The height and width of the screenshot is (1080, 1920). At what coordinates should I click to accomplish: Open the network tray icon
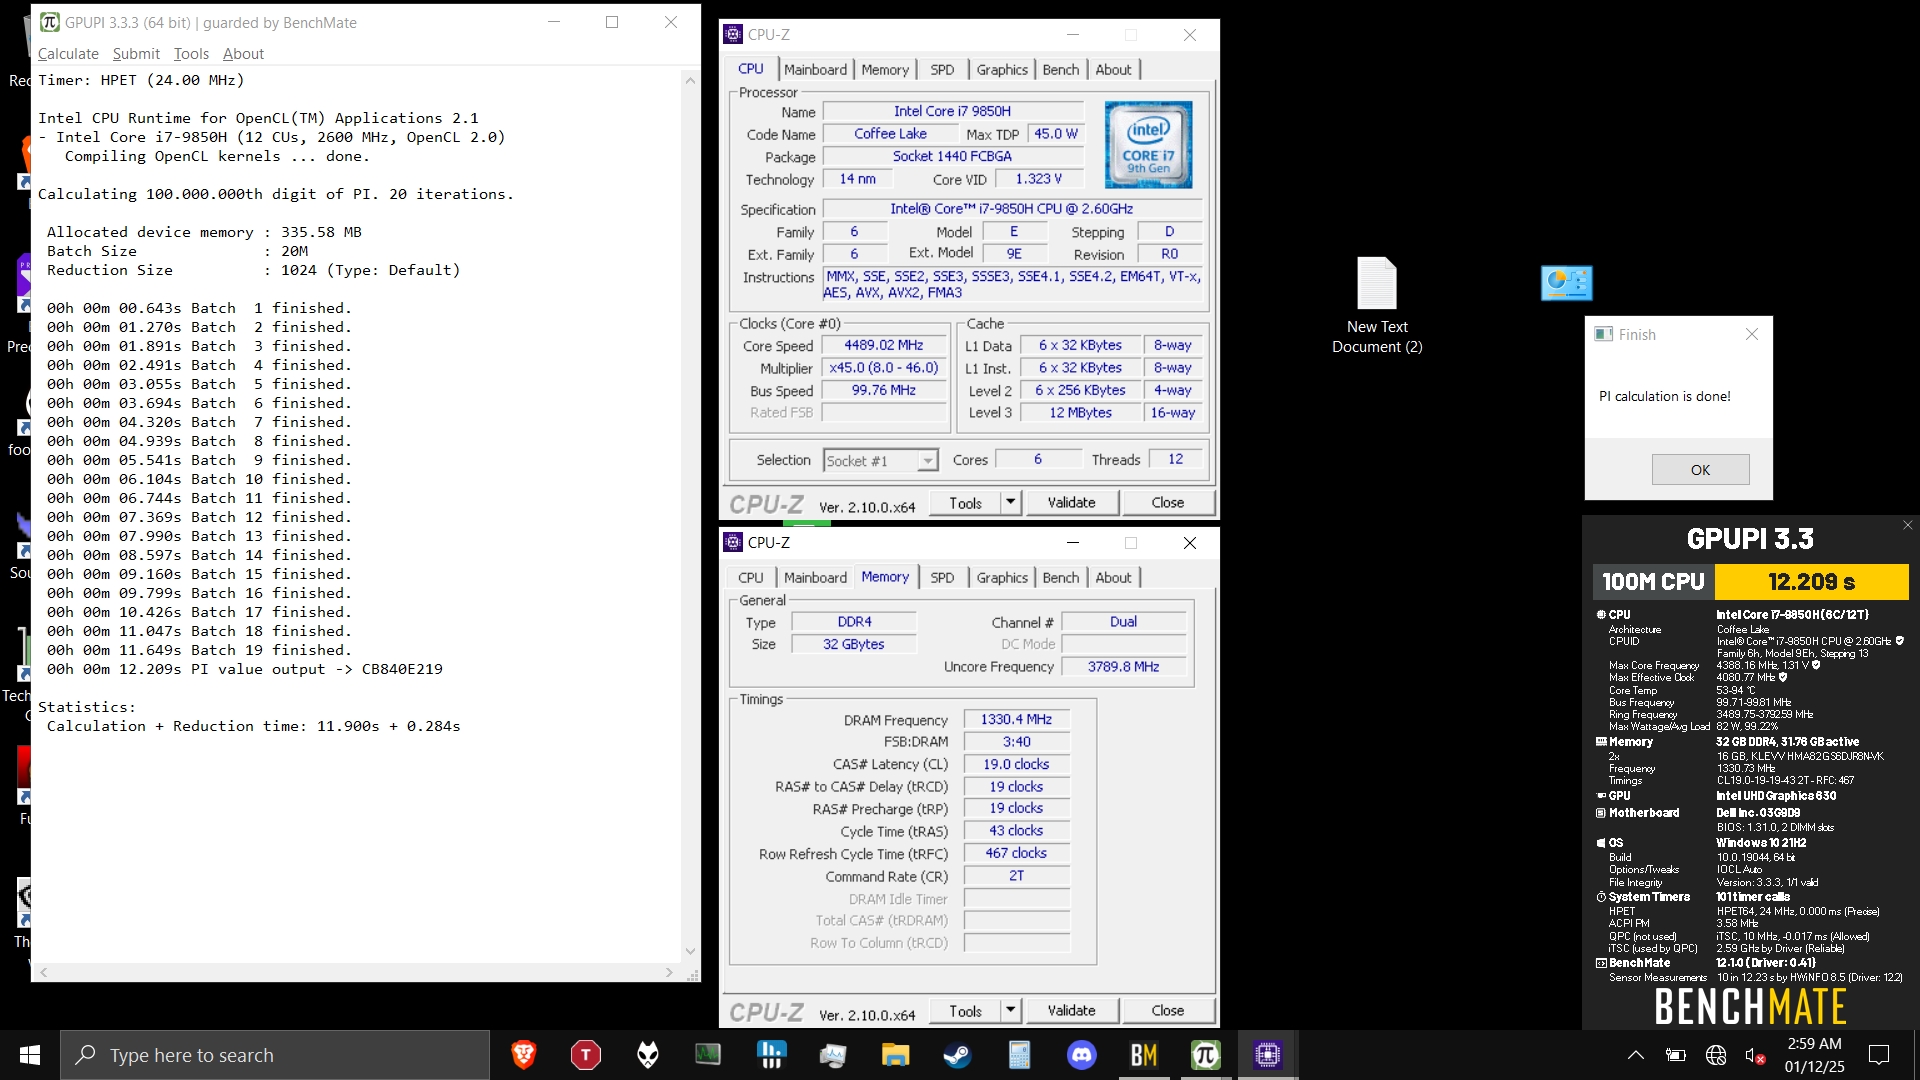[x=1716, y=1055]
